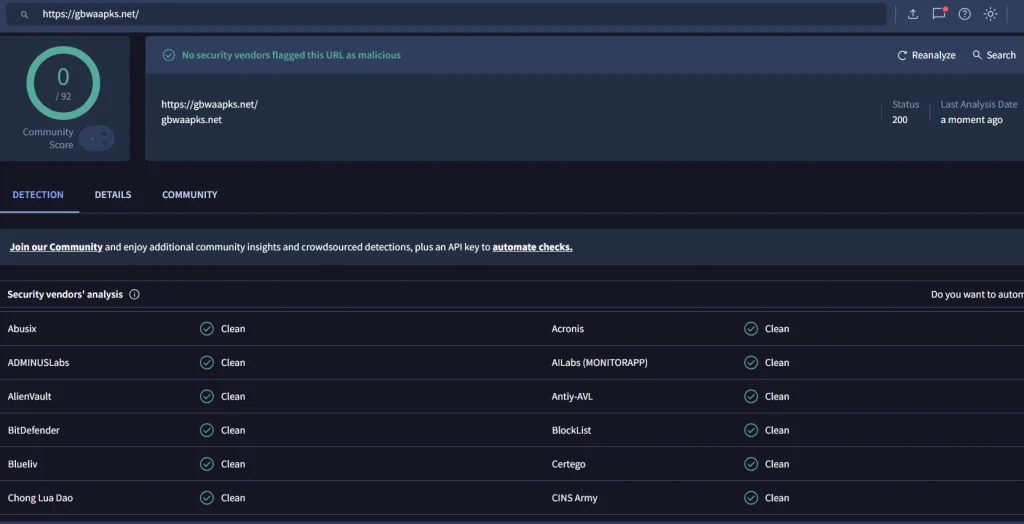The height and width of the screenshot is (524, 1024).
Task: Click the AILabs (MONITORAPP) clean check icon
Action: 751,363
